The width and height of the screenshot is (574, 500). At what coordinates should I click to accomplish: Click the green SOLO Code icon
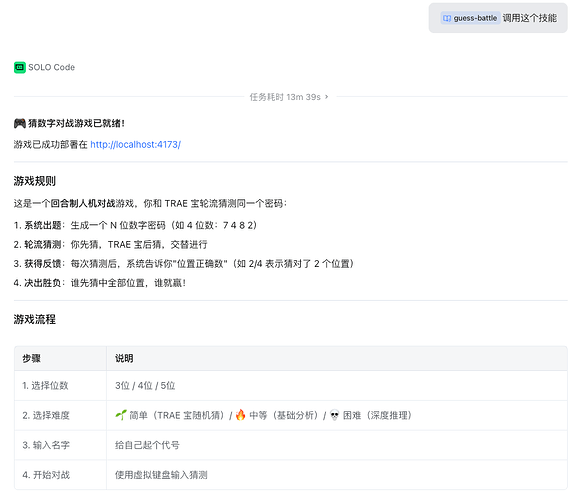click(x=20, y=67)
